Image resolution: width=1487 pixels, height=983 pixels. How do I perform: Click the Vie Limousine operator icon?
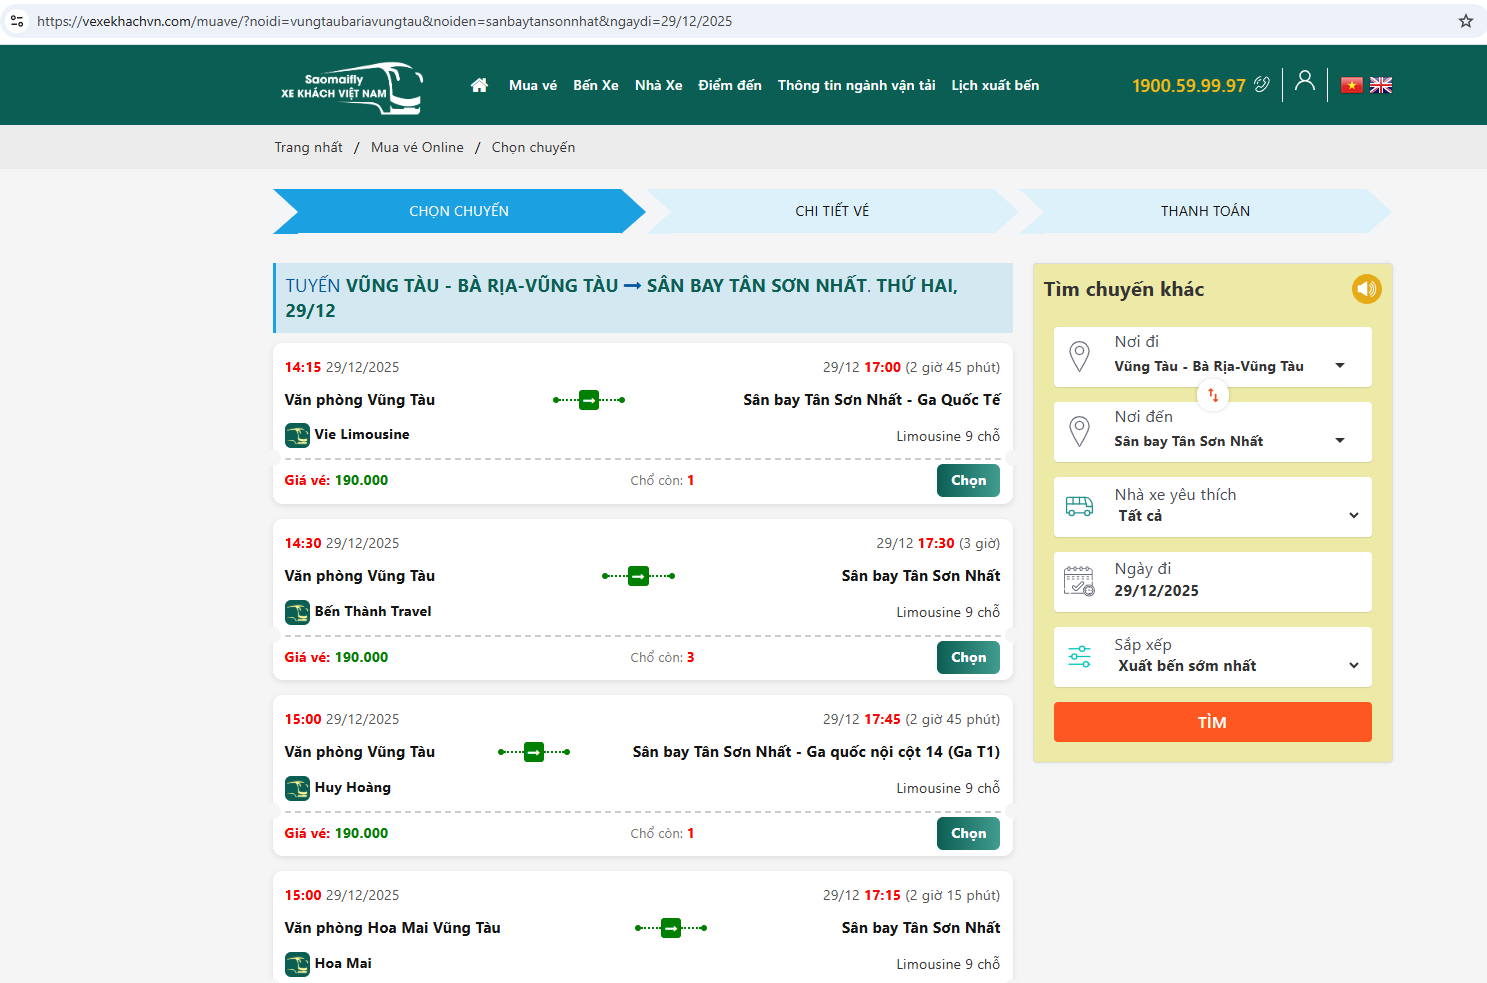pos(297,435)
